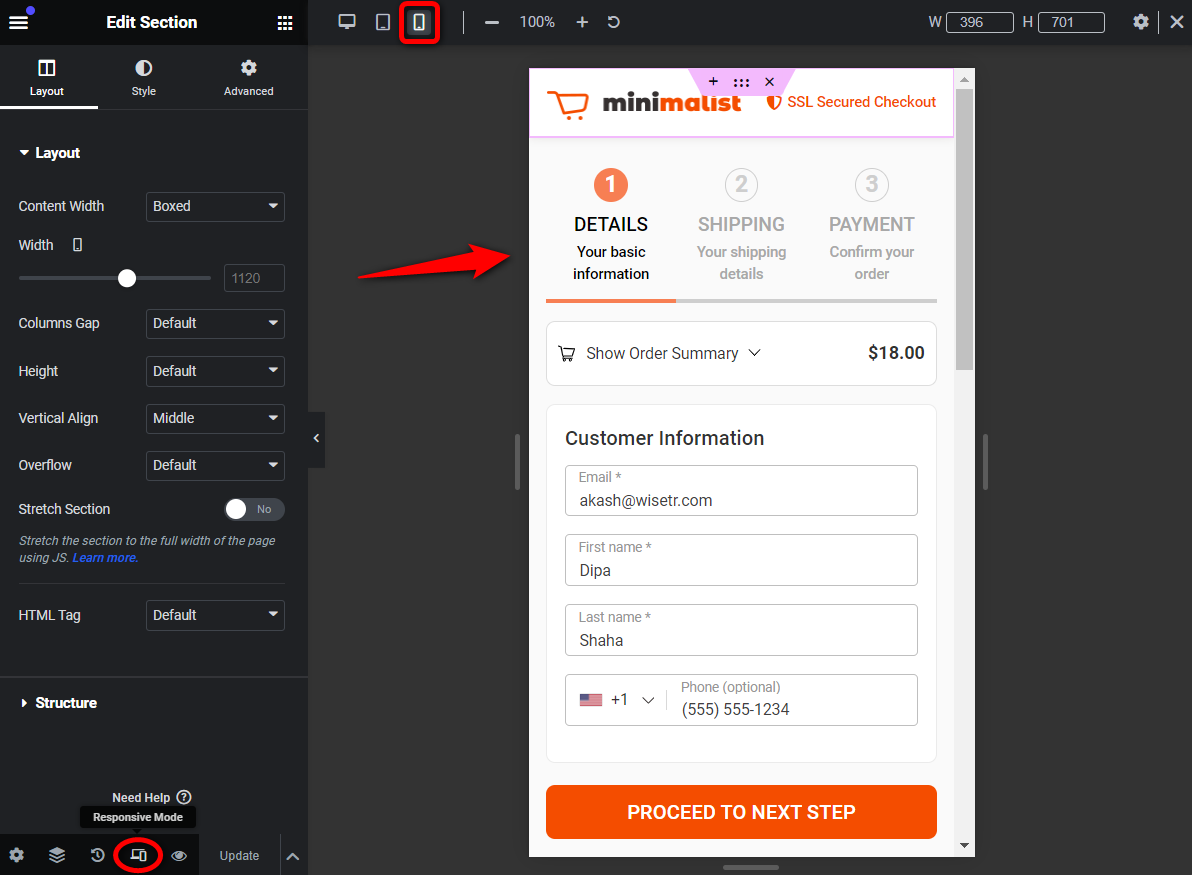Click Proceed to Next Step button
This screenshot has height=875, width=1192.
click(x=741, y=812)
